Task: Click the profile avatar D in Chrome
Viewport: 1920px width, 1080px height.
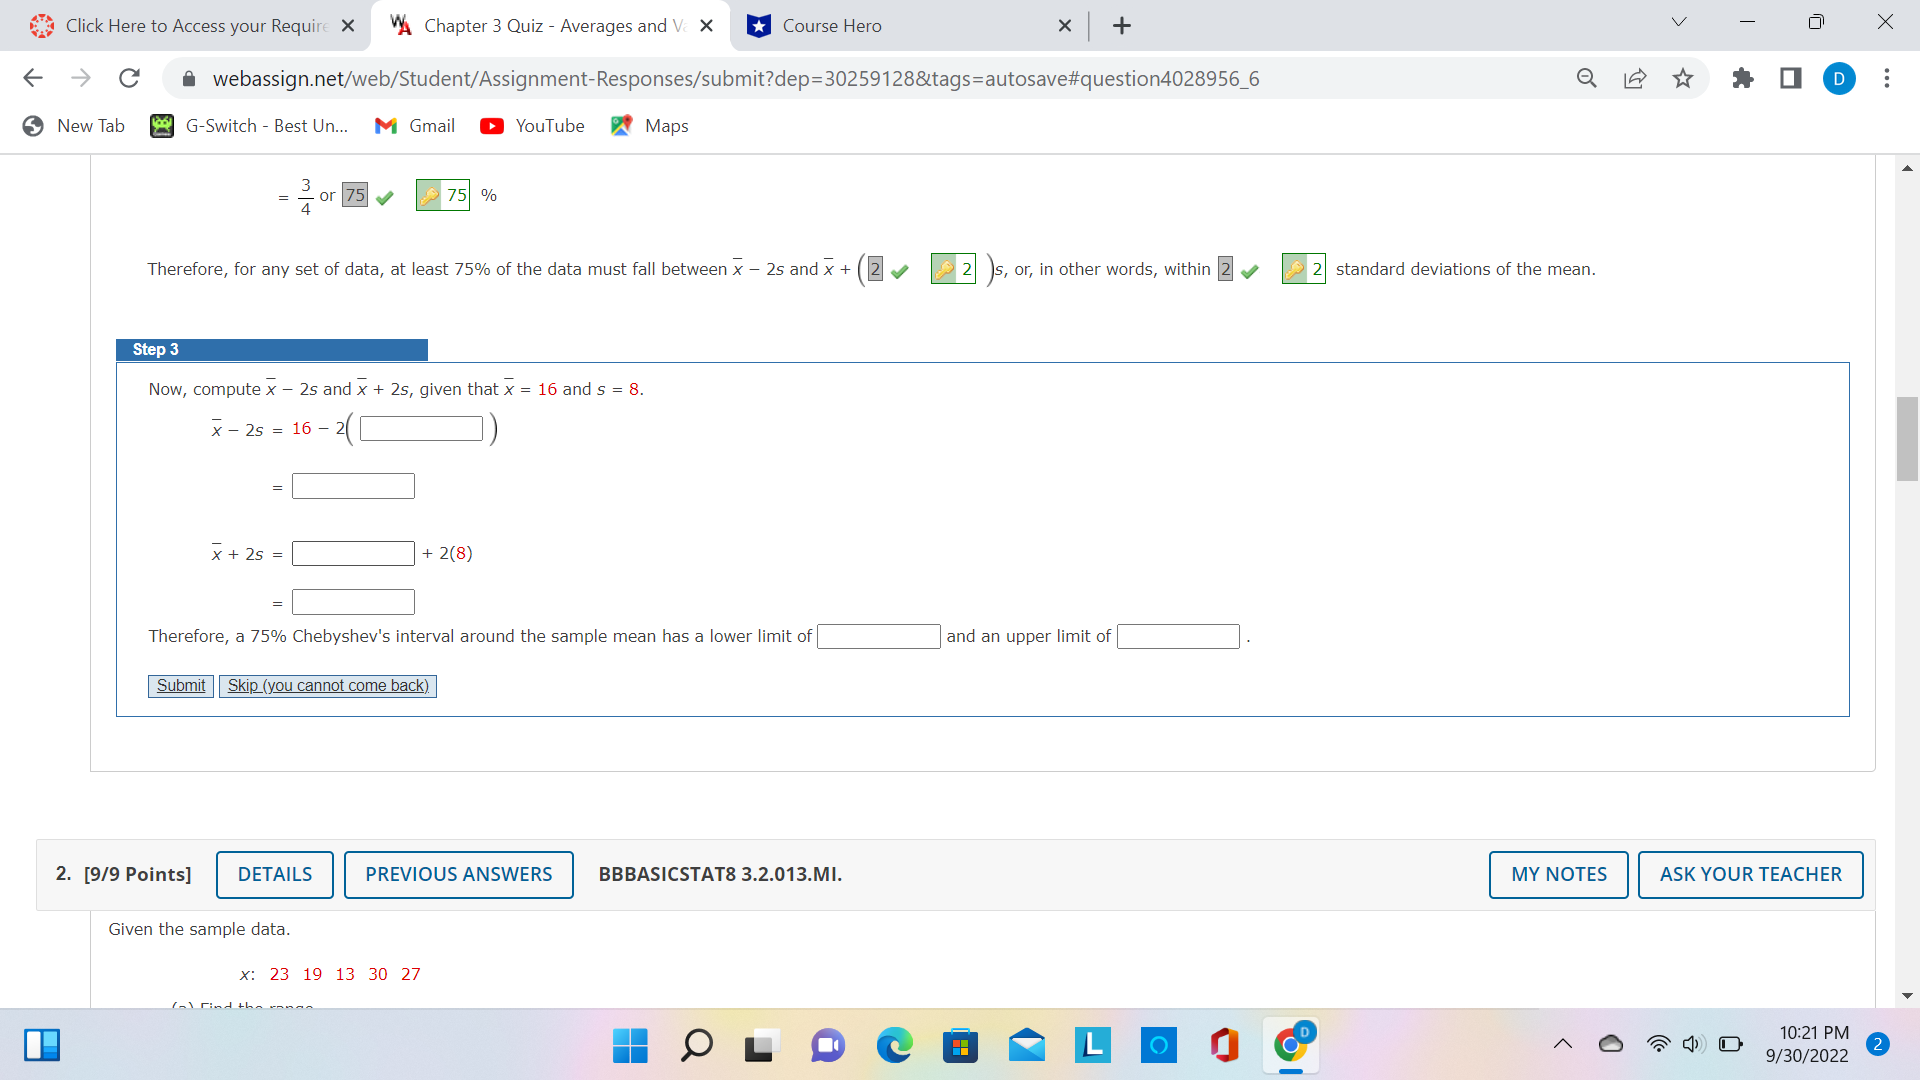Action: click(x=1839, y=78)
